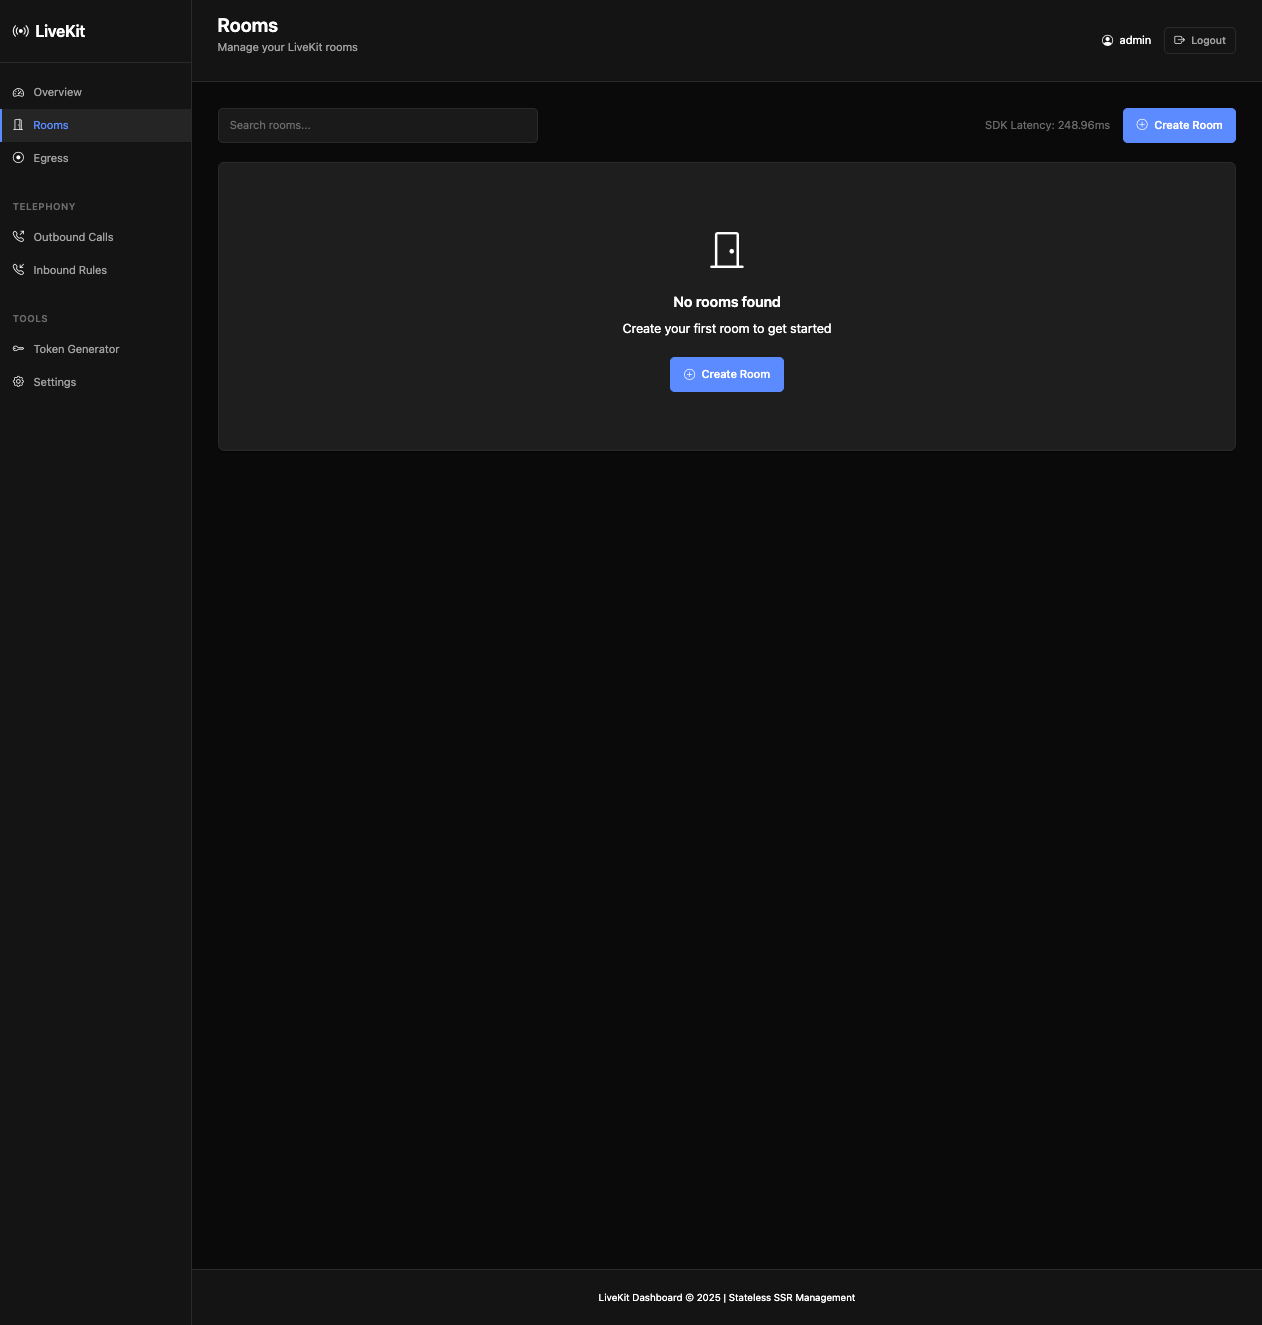
Task: Open the Overview page
Action: click(58, 92)
